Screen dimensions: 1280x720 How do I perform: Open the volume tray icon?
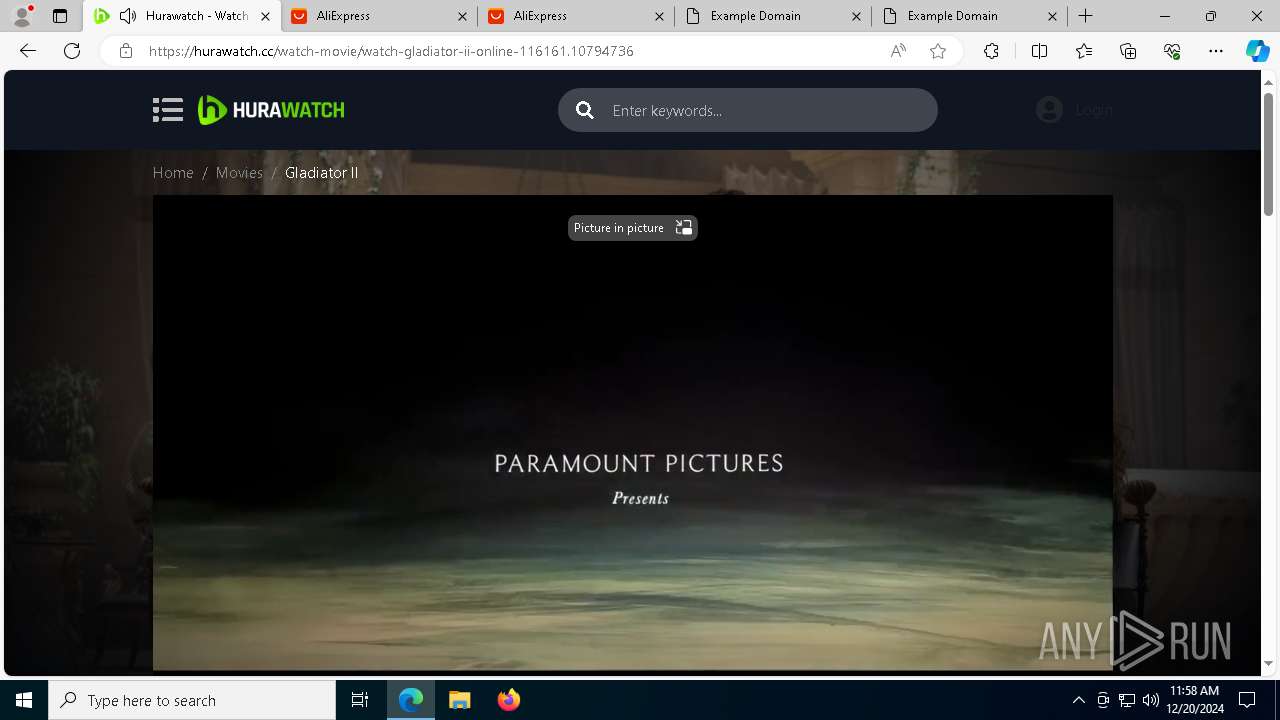tap(1151, 700)
